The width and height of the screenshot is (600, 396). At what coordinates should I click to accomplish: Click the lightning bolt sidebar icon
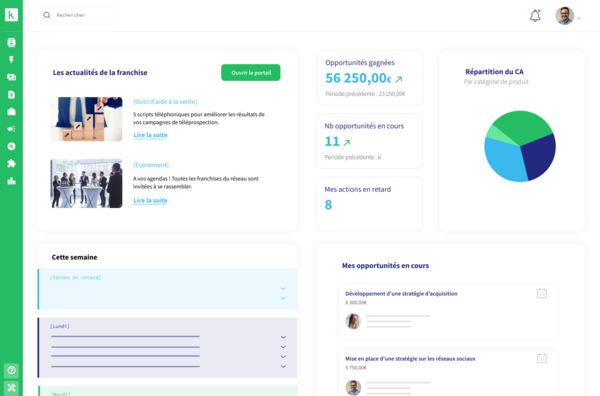point(11,60)
